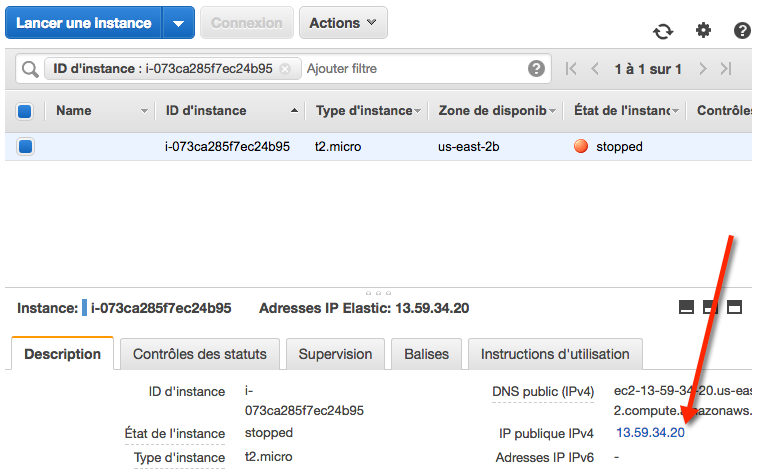This screenshot has height=470, width=760.
Task: Expand the Actions dropdown menu
Action: 343,23
